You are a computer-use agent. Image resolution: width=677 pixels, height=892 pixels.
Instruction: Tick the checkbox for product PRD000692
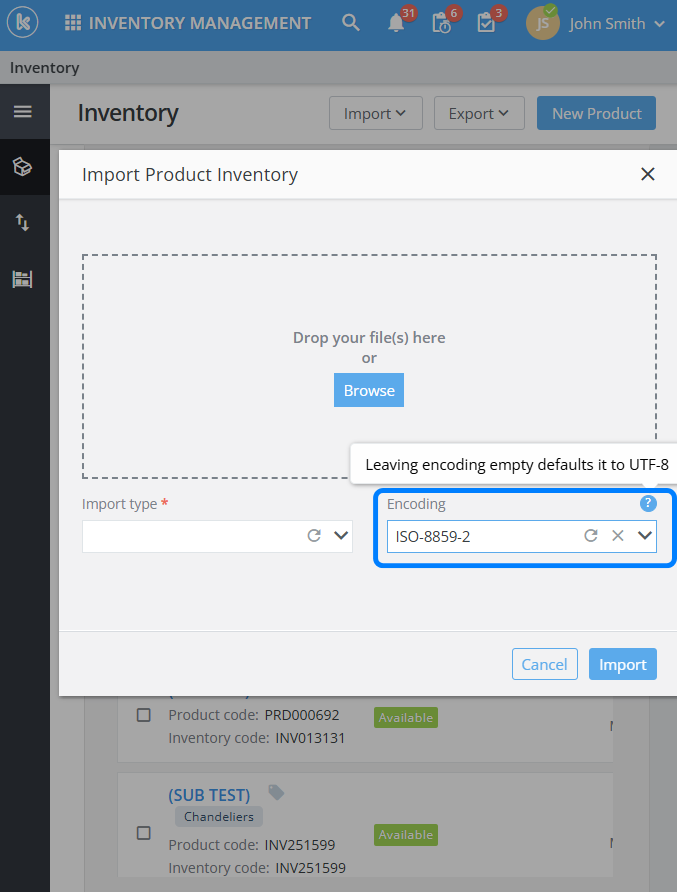(x=144, y=715)
